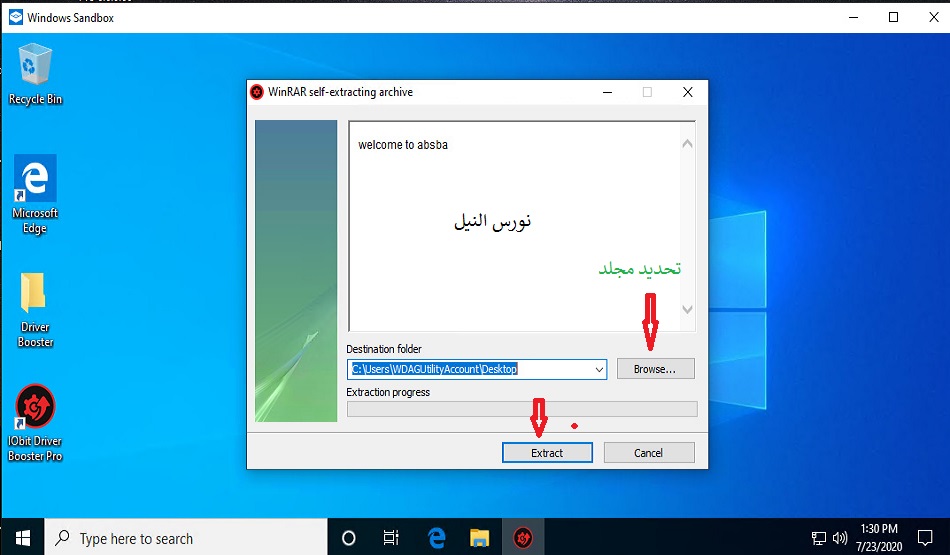
Task: Expand the Destination folder dropdown arrow
Action: coord(599,369)
